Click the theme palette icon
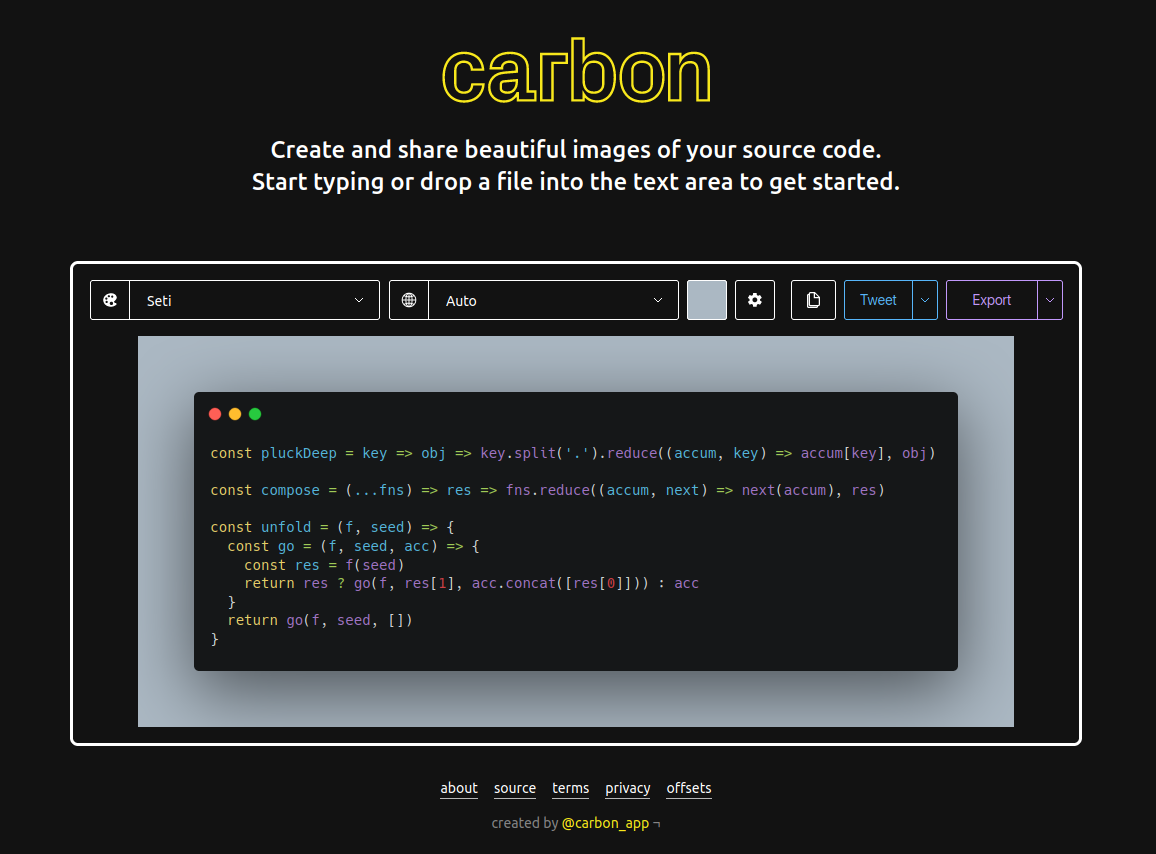1156x854 pixels. click(110, 300)
